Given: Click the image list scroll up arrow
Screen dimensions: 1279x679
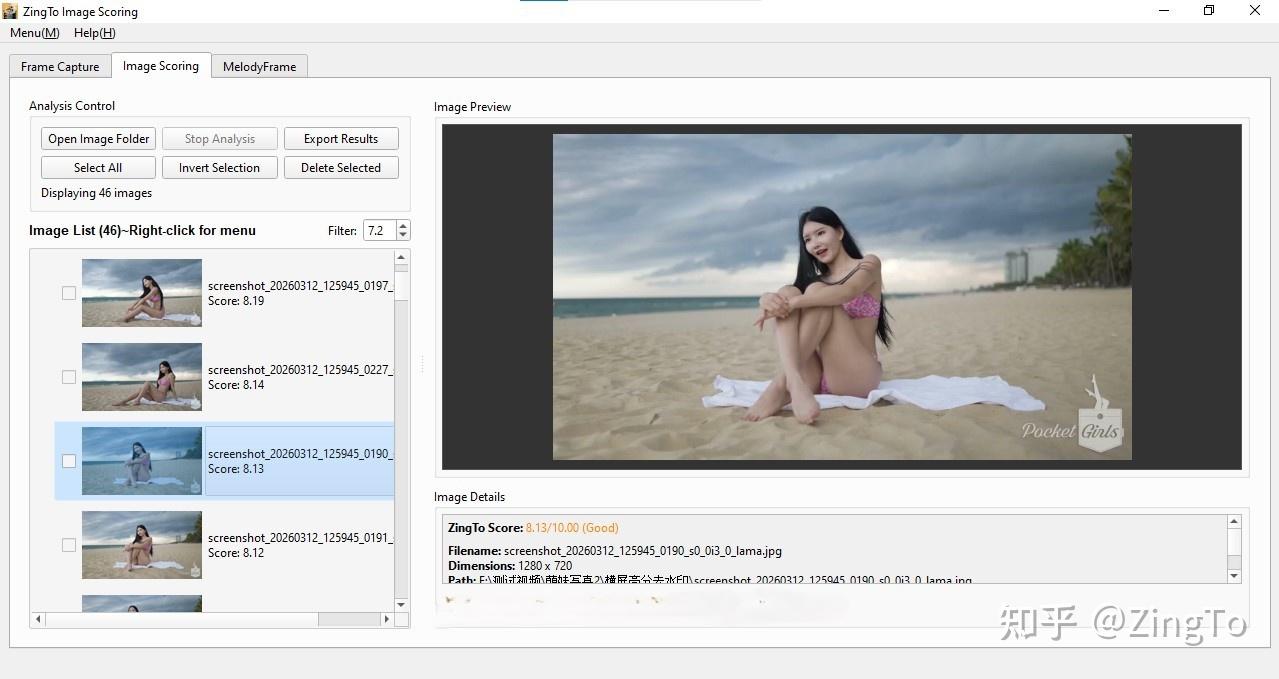Looking at the screenshot, I should click(402, 256).
